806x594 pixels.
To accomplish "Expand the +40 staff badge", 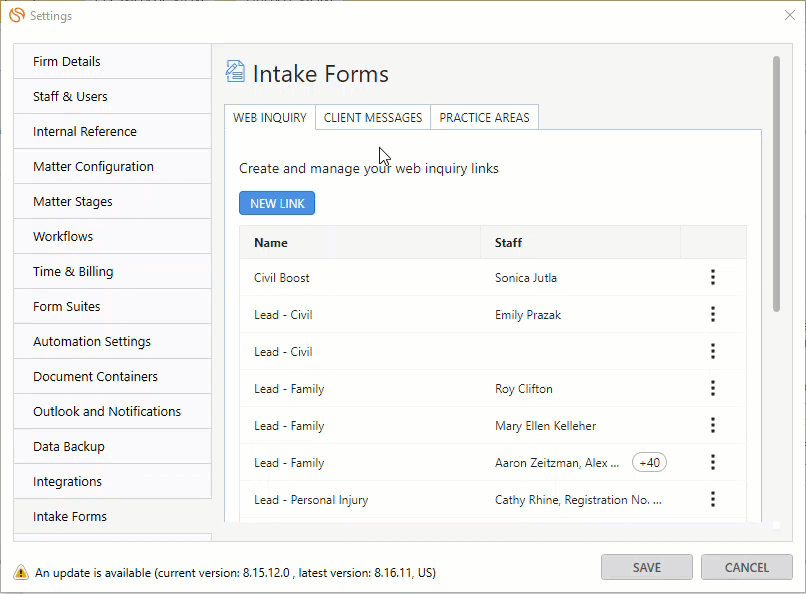I will tap(649, 462).
